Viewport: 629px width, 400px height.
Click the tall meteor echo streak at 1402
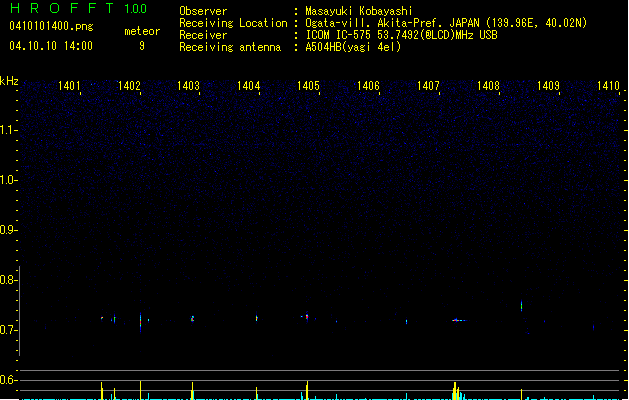pyautogui.click(x=140, y=322)
